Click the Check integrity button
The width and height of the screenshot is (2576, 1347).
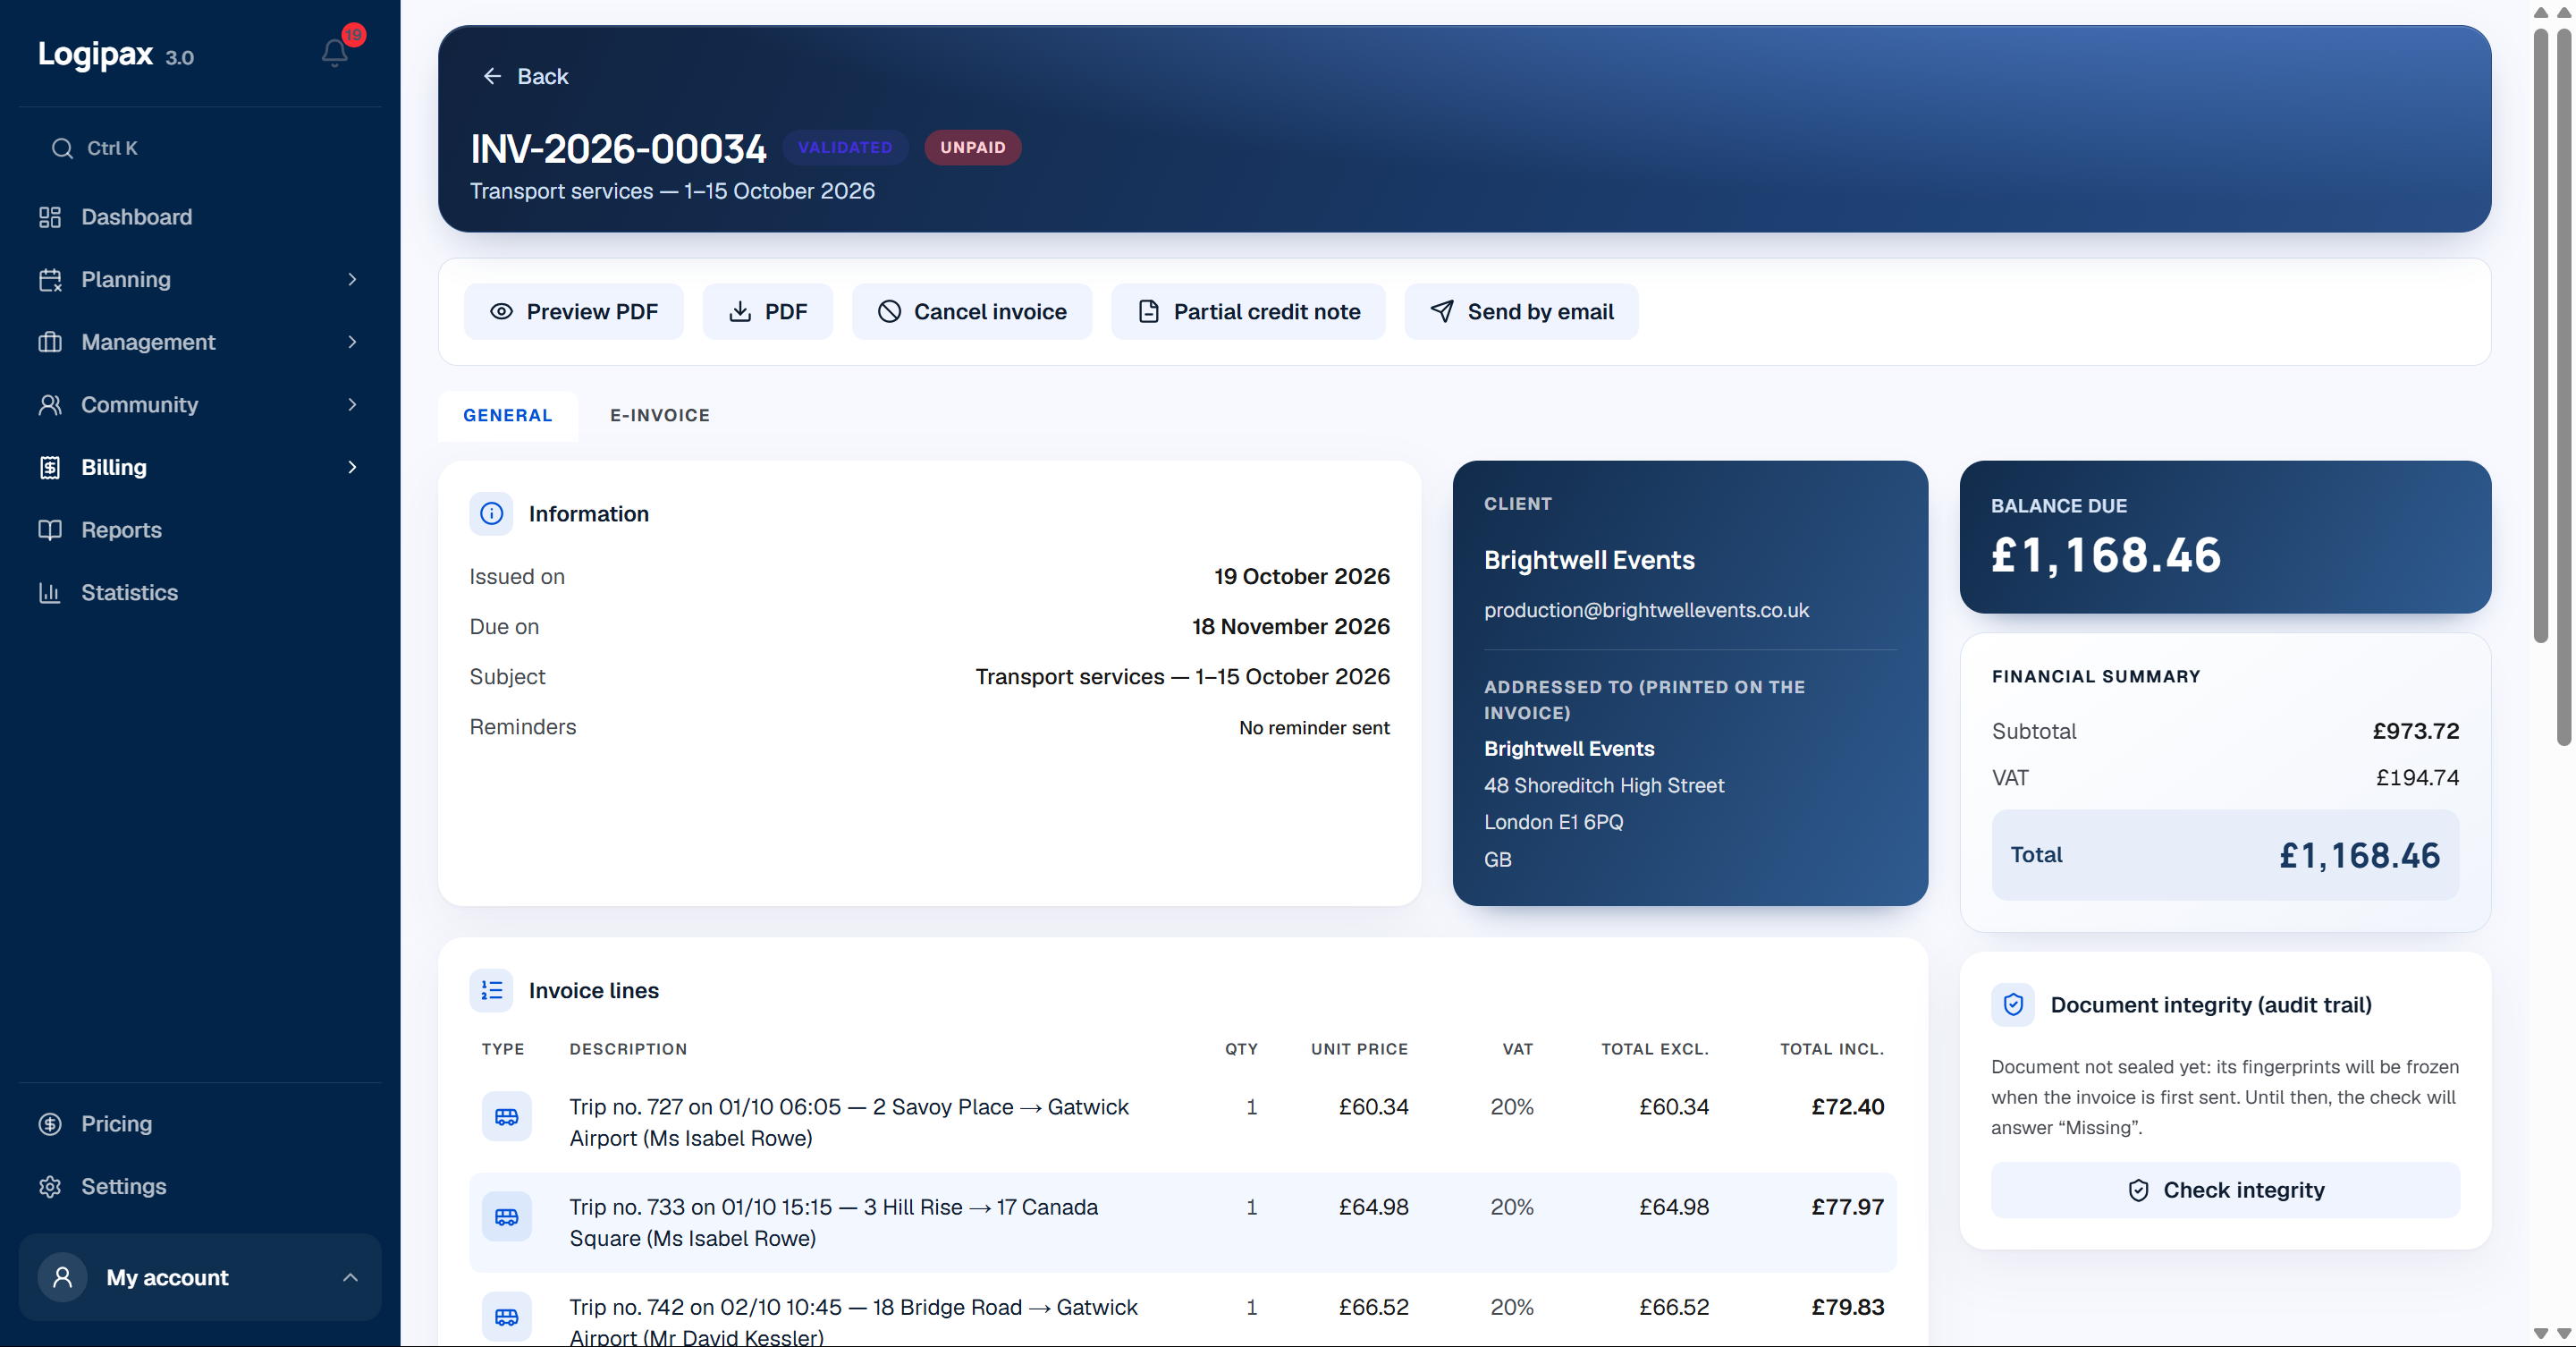(x=2225, y=1190)
